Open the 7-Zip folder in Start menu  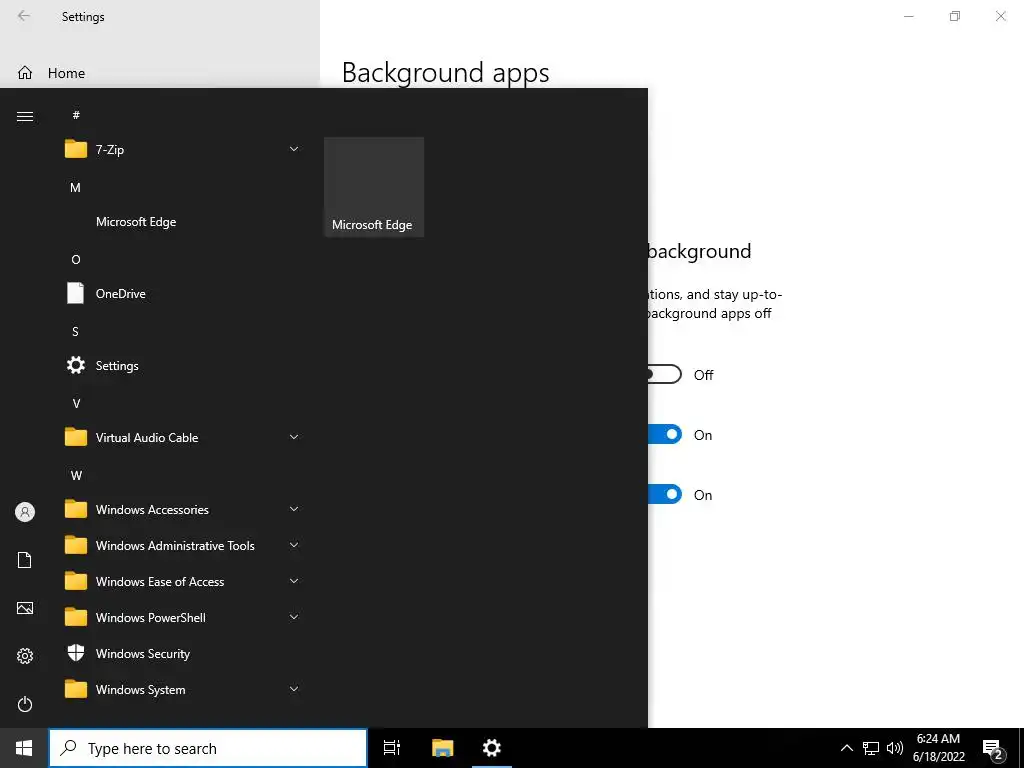pyautogui.click(x=183, y=150)
